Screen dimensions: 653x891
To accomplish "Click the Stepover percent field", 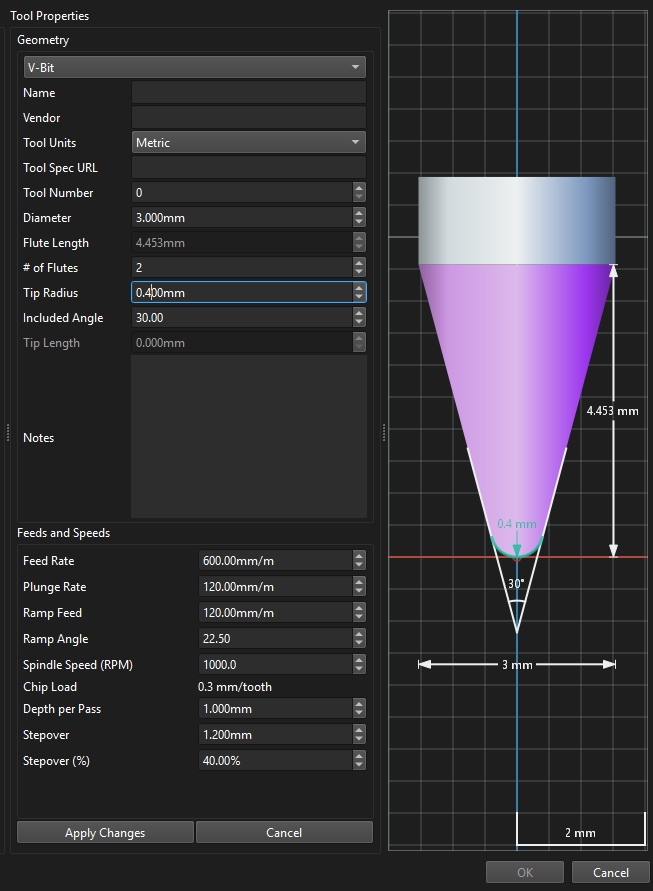I will [275, 761].
